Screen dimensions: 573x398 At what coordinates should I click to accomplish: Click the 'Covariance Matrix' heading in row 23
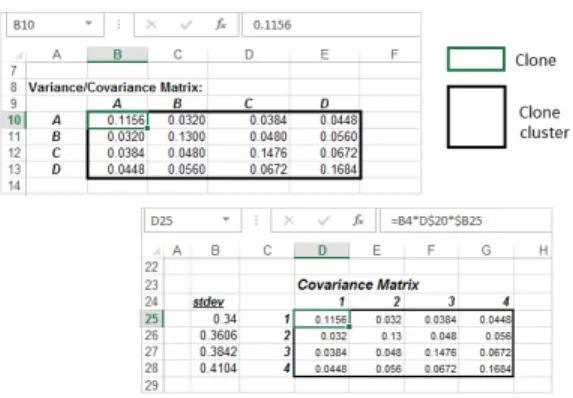[x=358, y=285]
